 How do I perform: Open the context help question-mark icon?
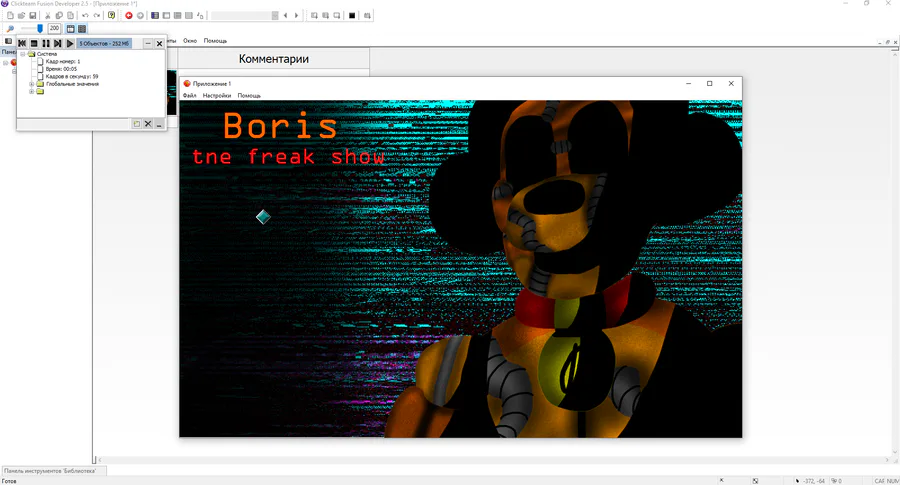111,15
